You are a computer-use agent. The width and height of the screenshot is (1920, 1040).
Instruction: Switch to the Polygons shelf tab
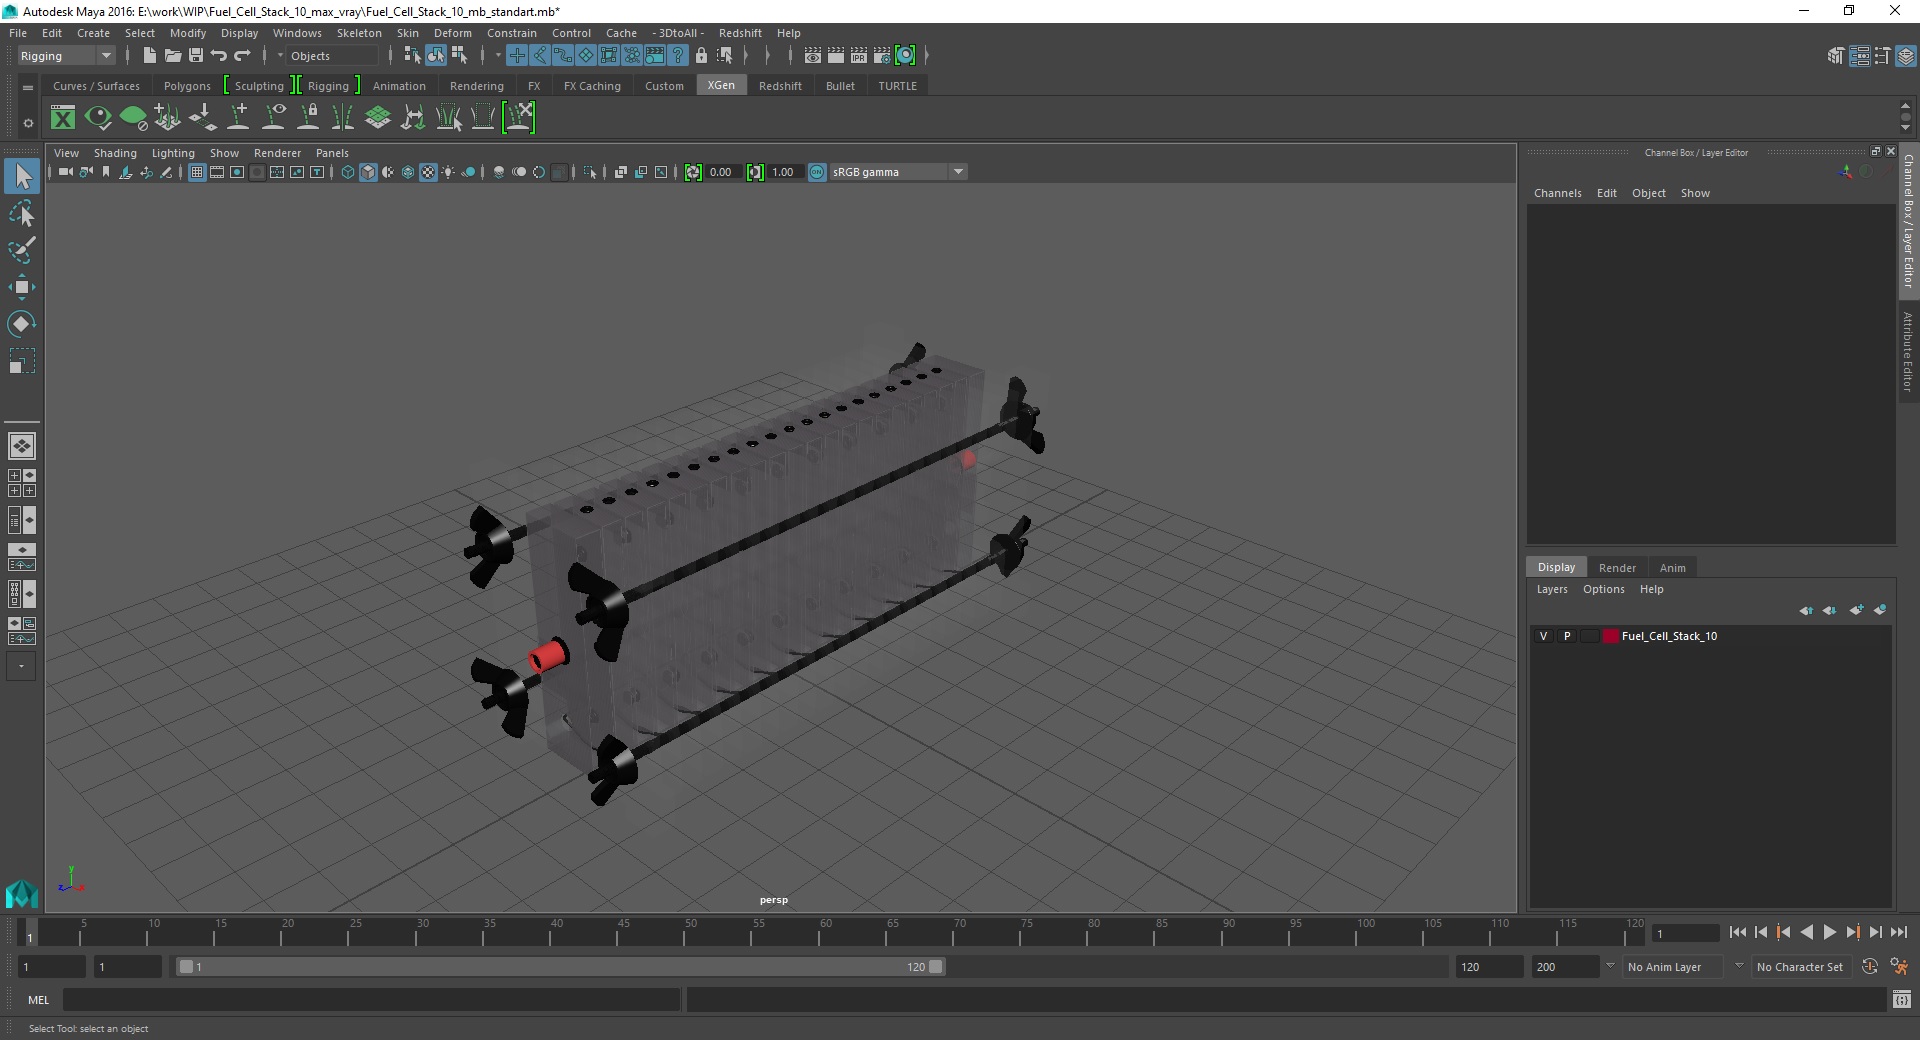pos(187,86)
